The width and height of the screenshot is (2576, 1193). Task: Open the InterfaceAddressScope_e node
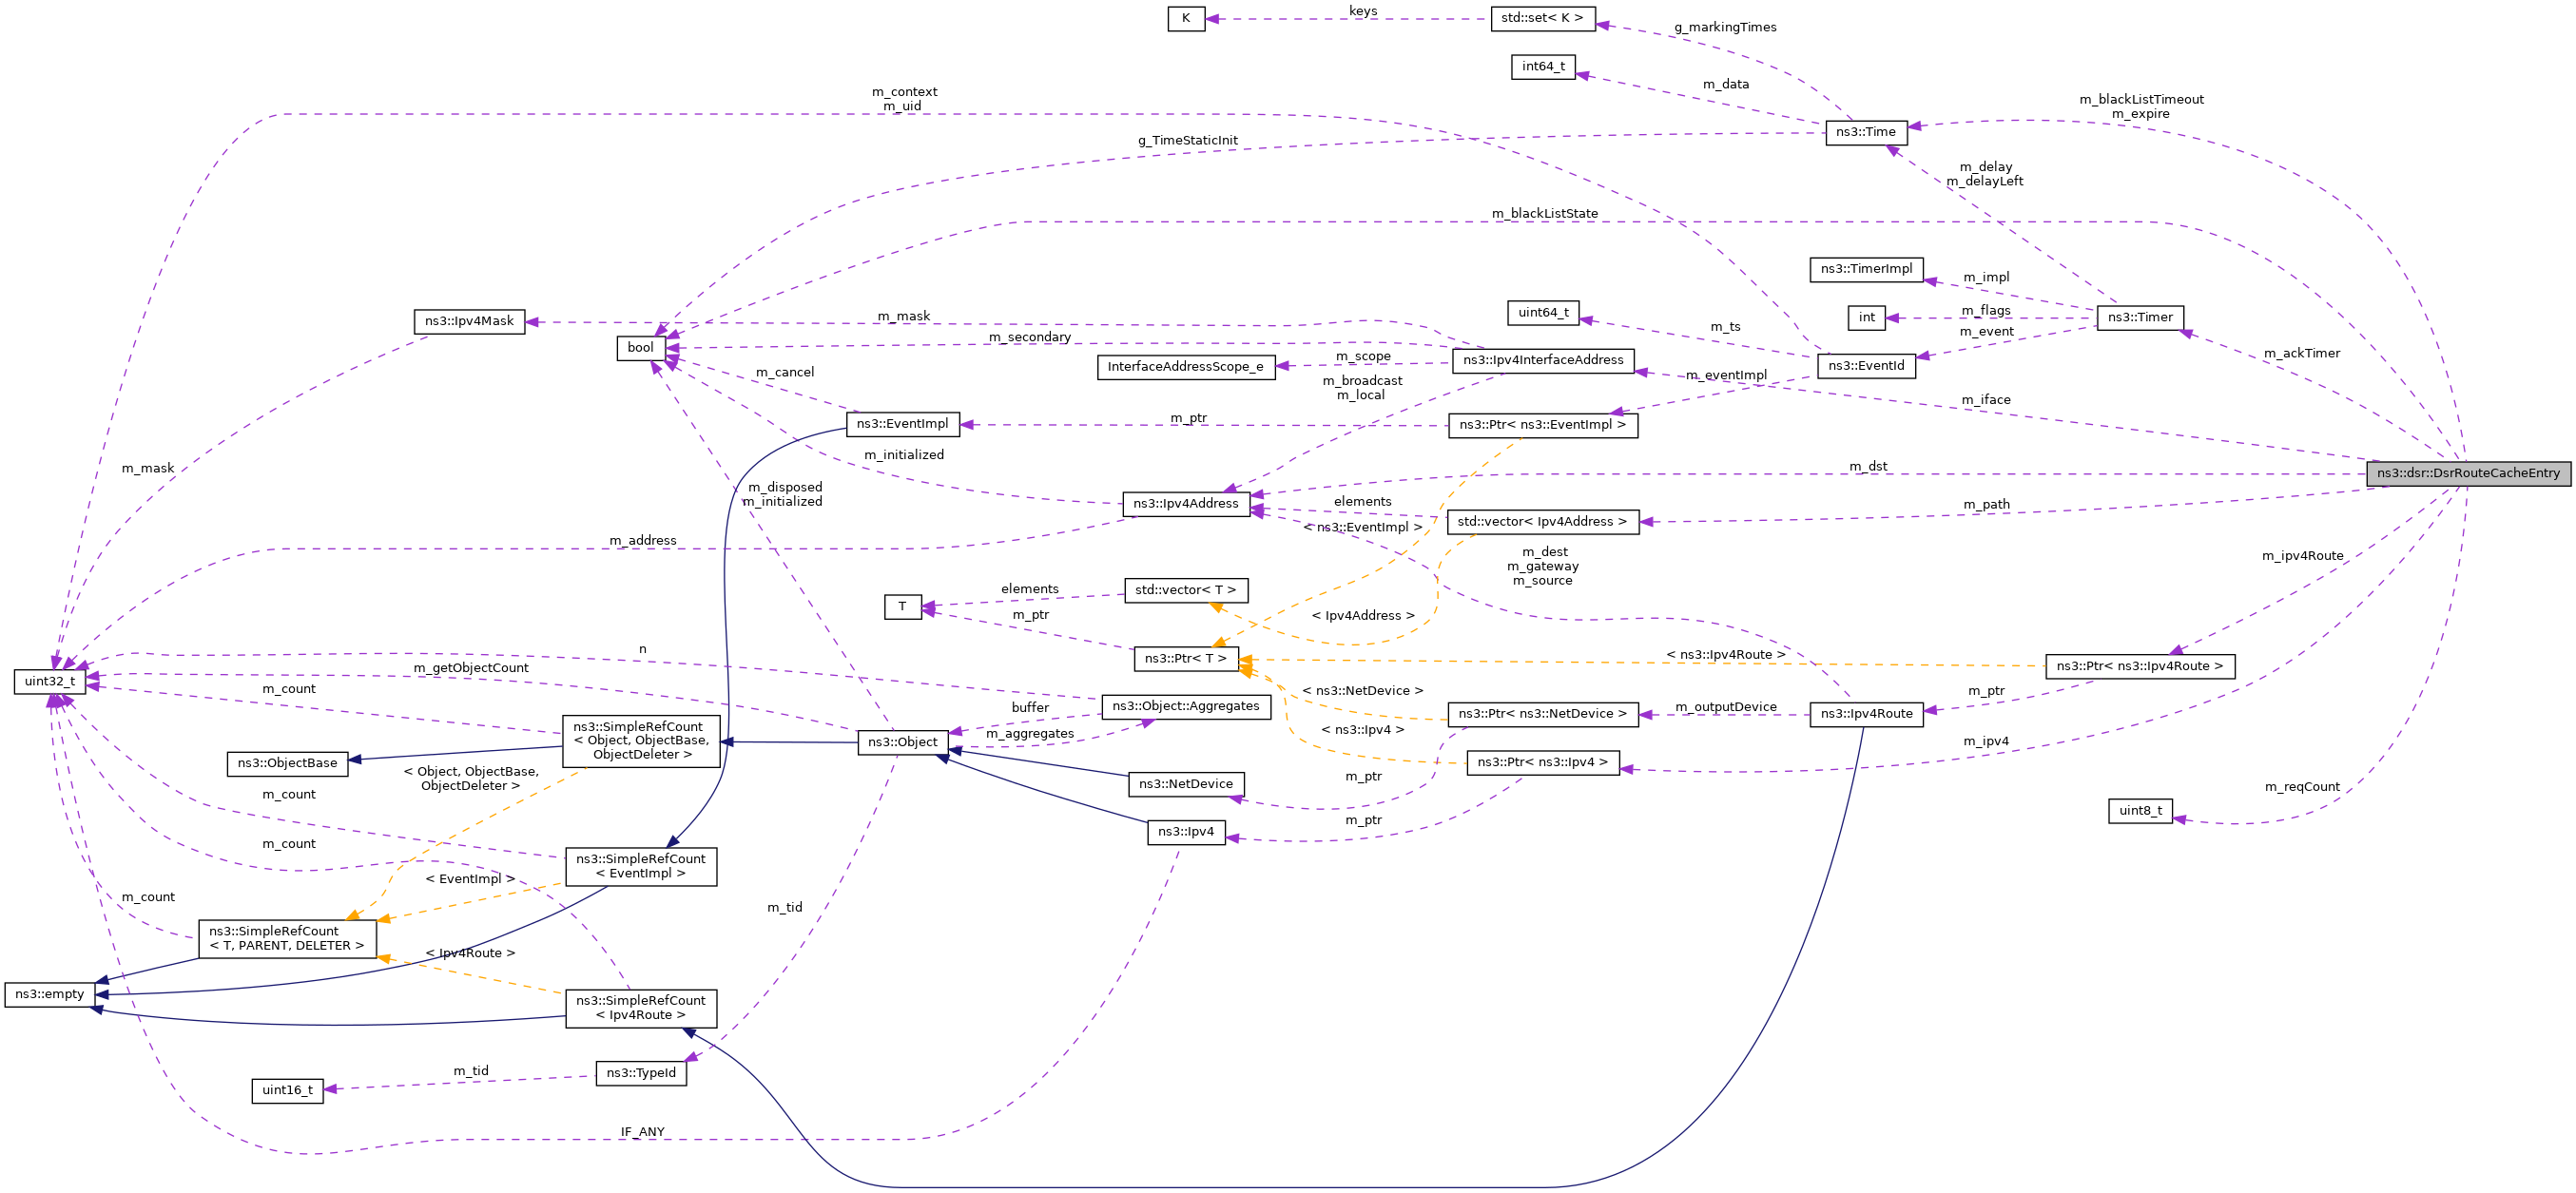click(1186, 367)
